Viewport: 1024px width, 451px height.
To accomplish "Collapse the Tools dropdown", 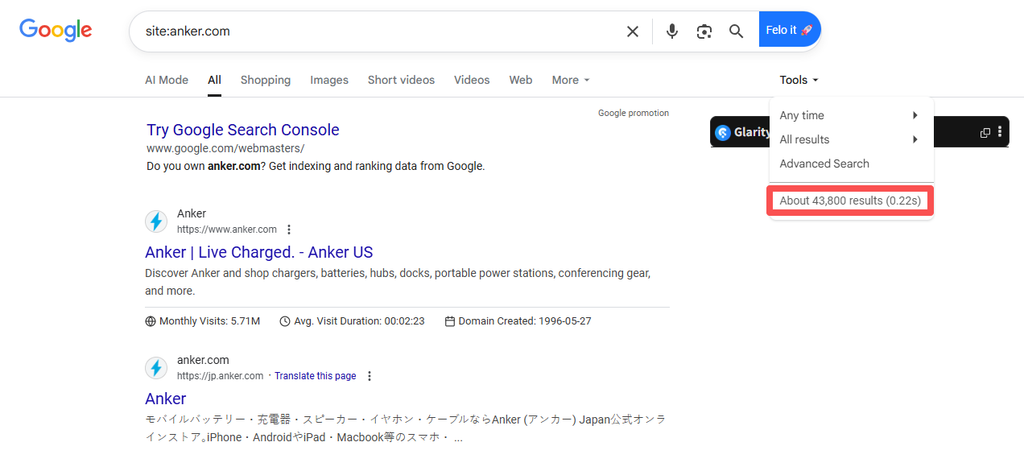I will (799, 80).
